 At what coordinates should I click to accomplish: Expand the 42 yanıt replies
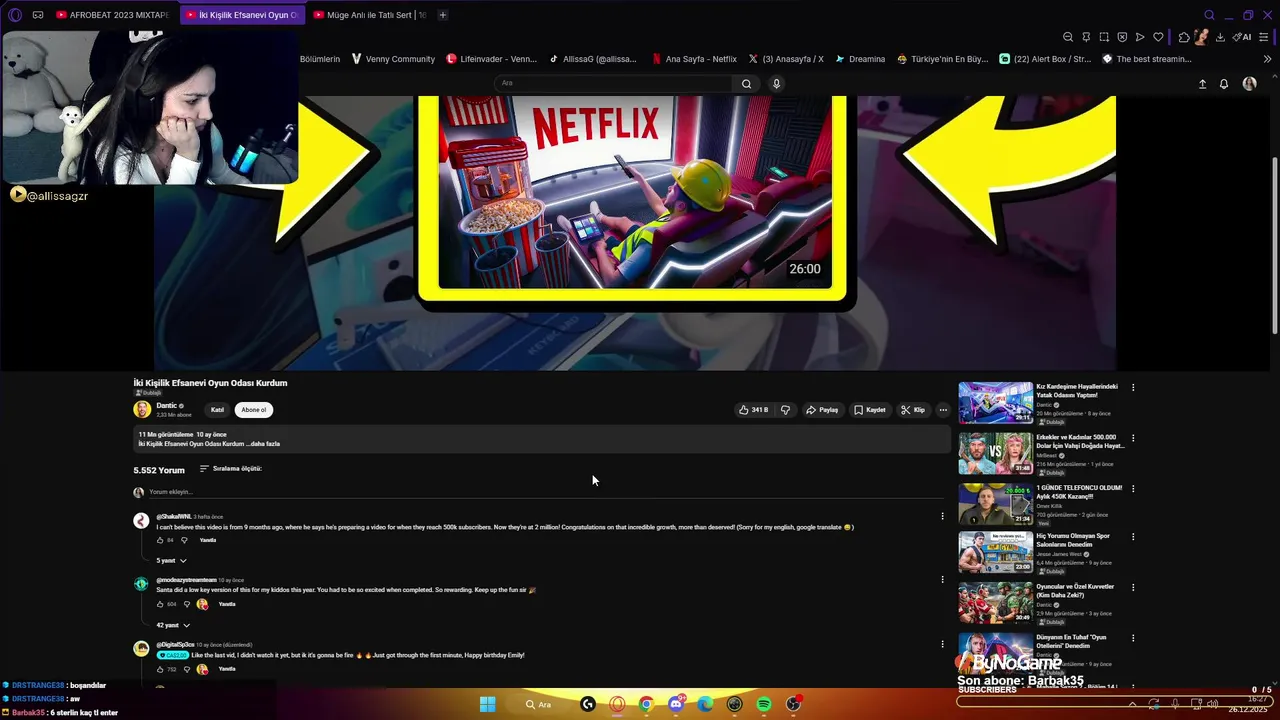(173, 625)
